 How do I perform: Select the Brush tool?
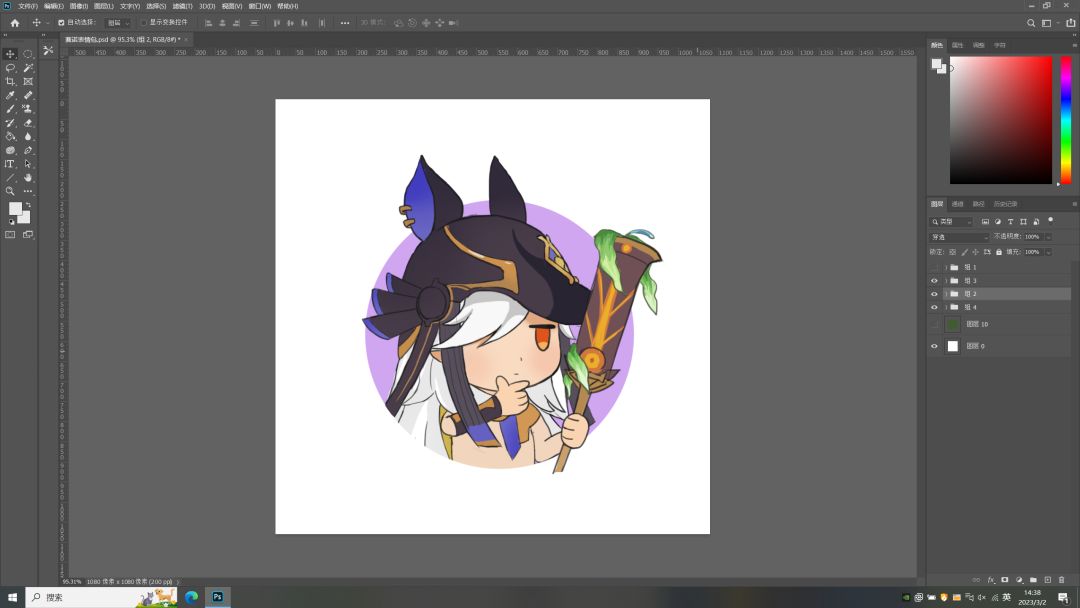click(10, 109)
